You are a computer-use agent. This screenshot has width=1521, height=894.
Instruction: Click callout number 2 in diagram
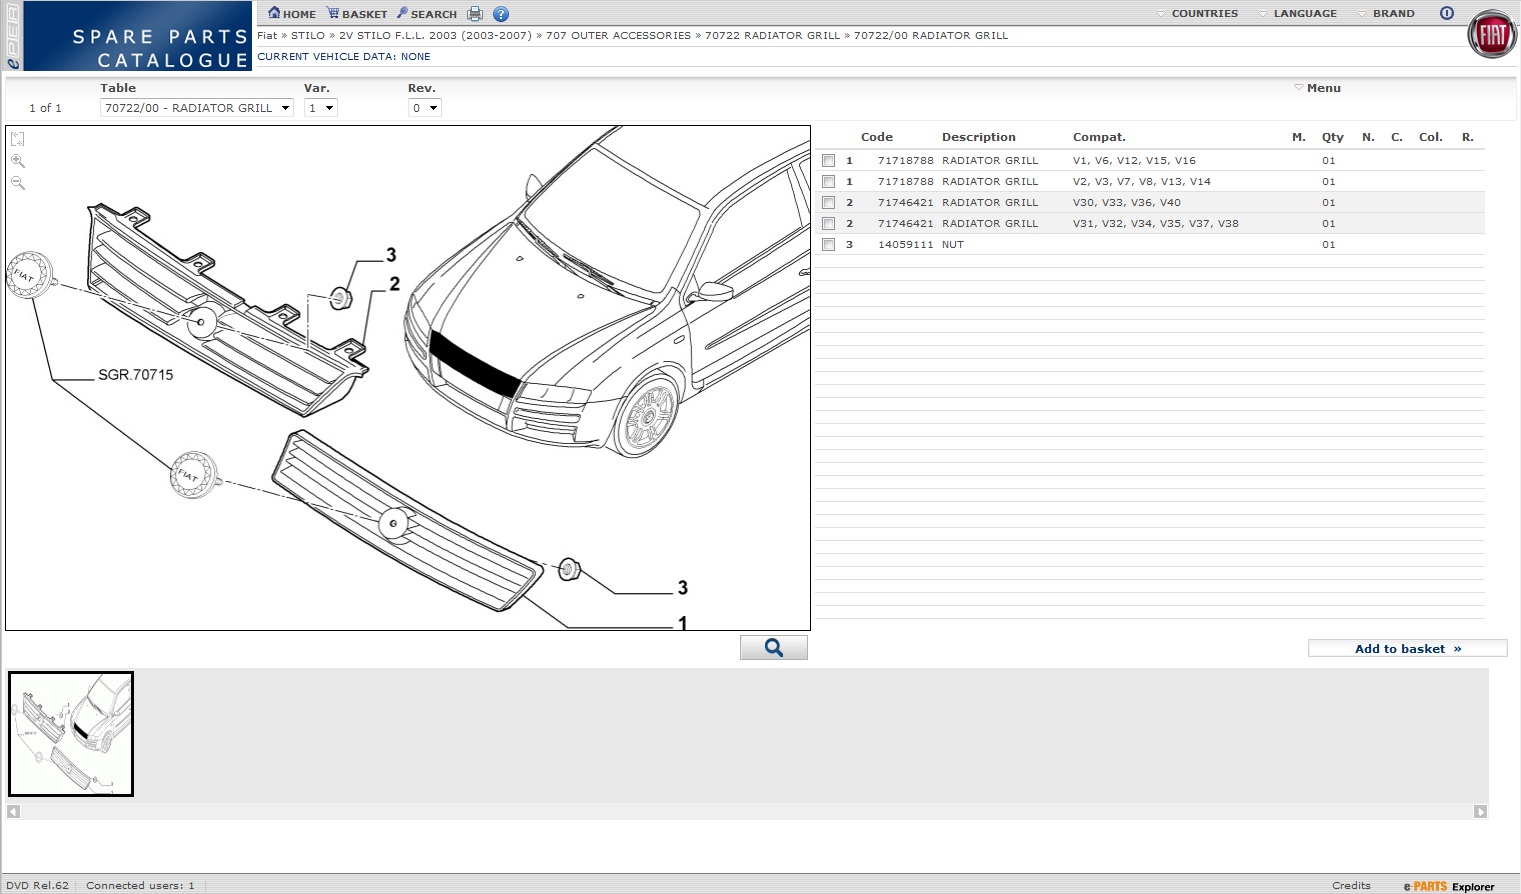[394, 284]
